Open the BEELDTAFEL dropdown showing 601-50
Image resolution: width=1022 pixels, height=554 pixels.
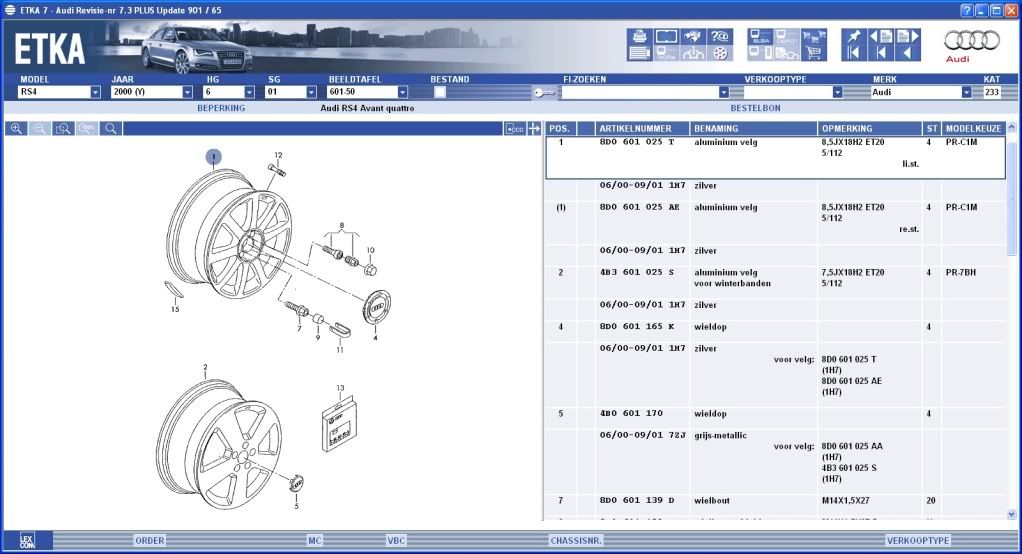pos(402,92)
